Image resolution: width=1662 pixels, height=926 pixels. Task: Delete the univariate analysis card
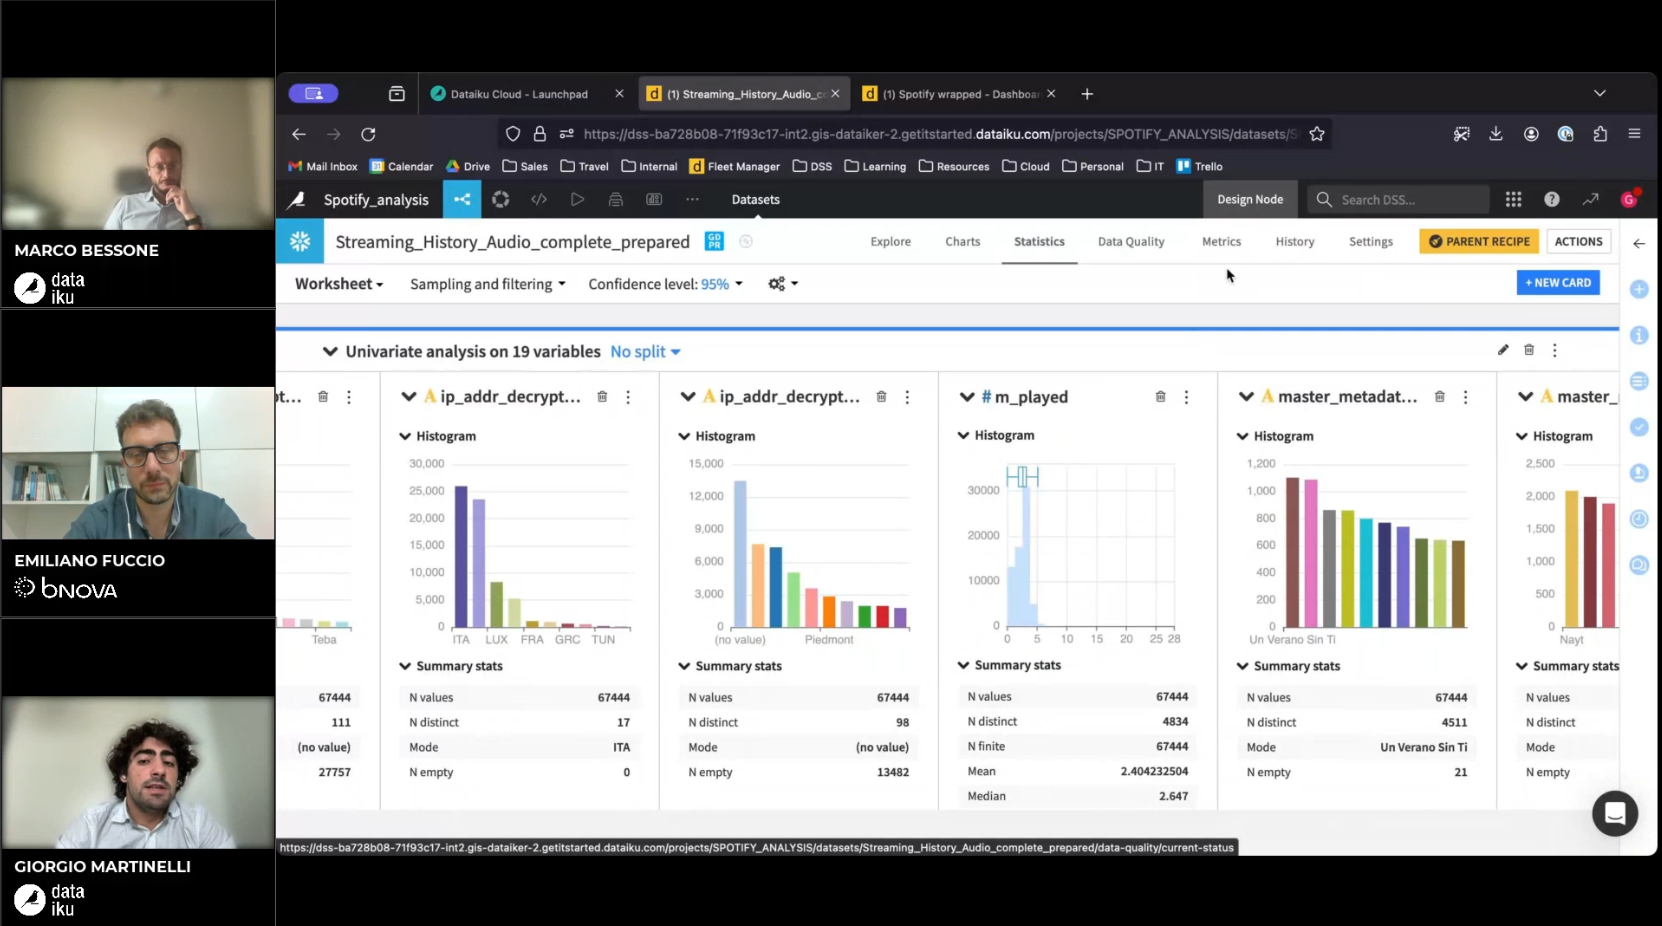point(1529,350)
